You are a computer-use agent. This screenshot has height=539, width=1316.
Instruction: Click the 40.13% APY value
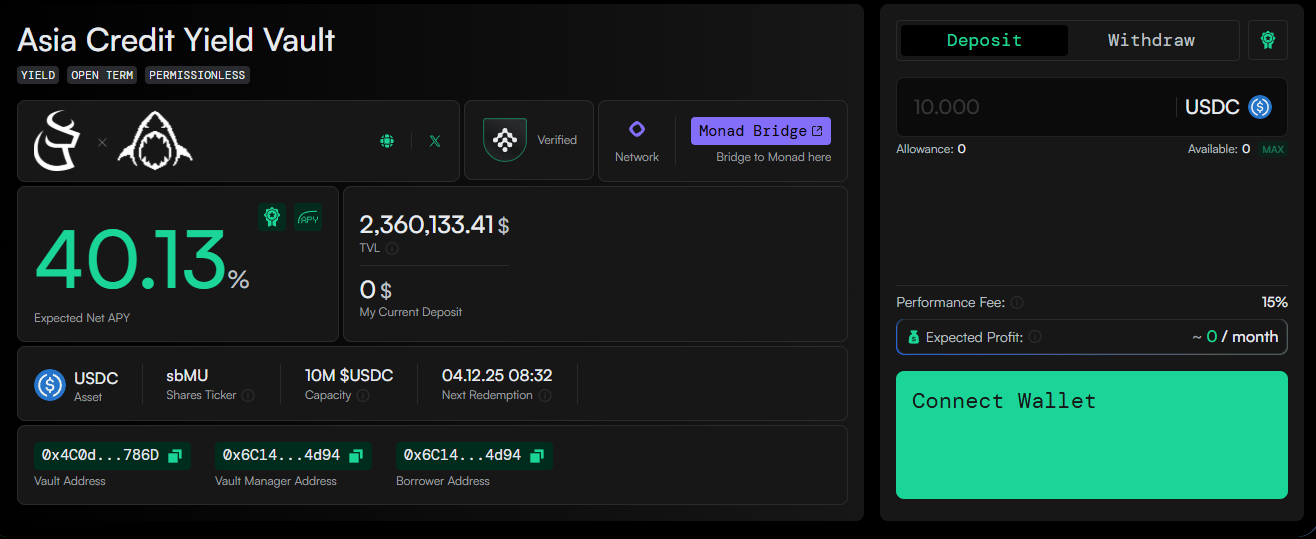[x=141, y=260]
